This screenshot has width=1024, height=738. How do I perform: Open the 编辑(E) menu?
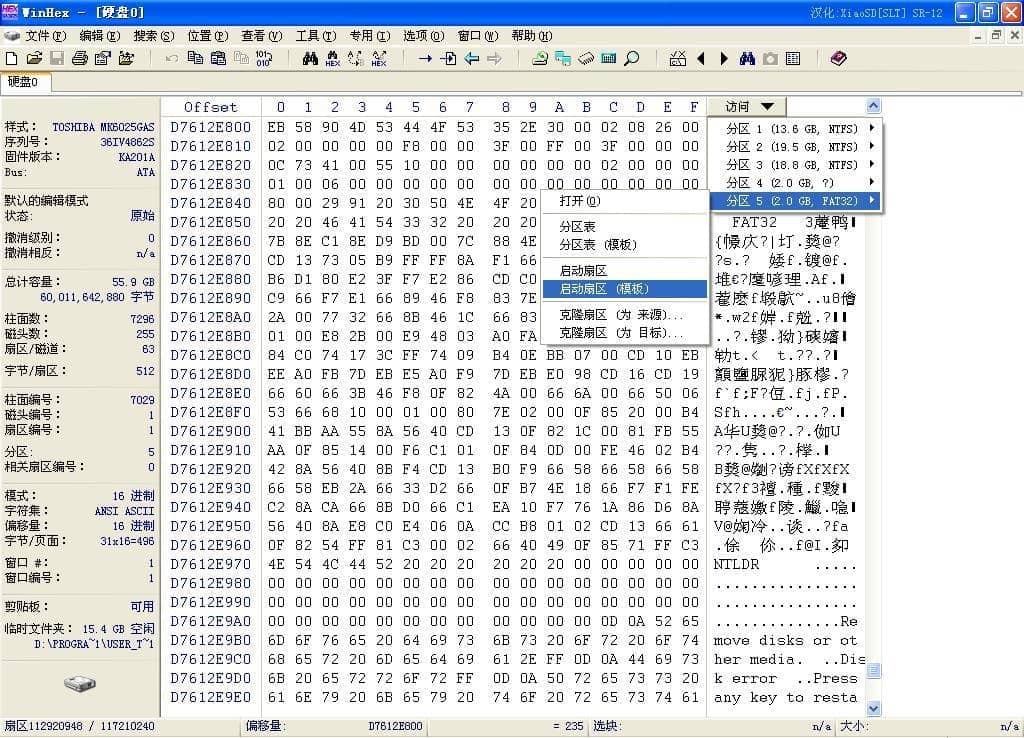[x=100, y=36]
